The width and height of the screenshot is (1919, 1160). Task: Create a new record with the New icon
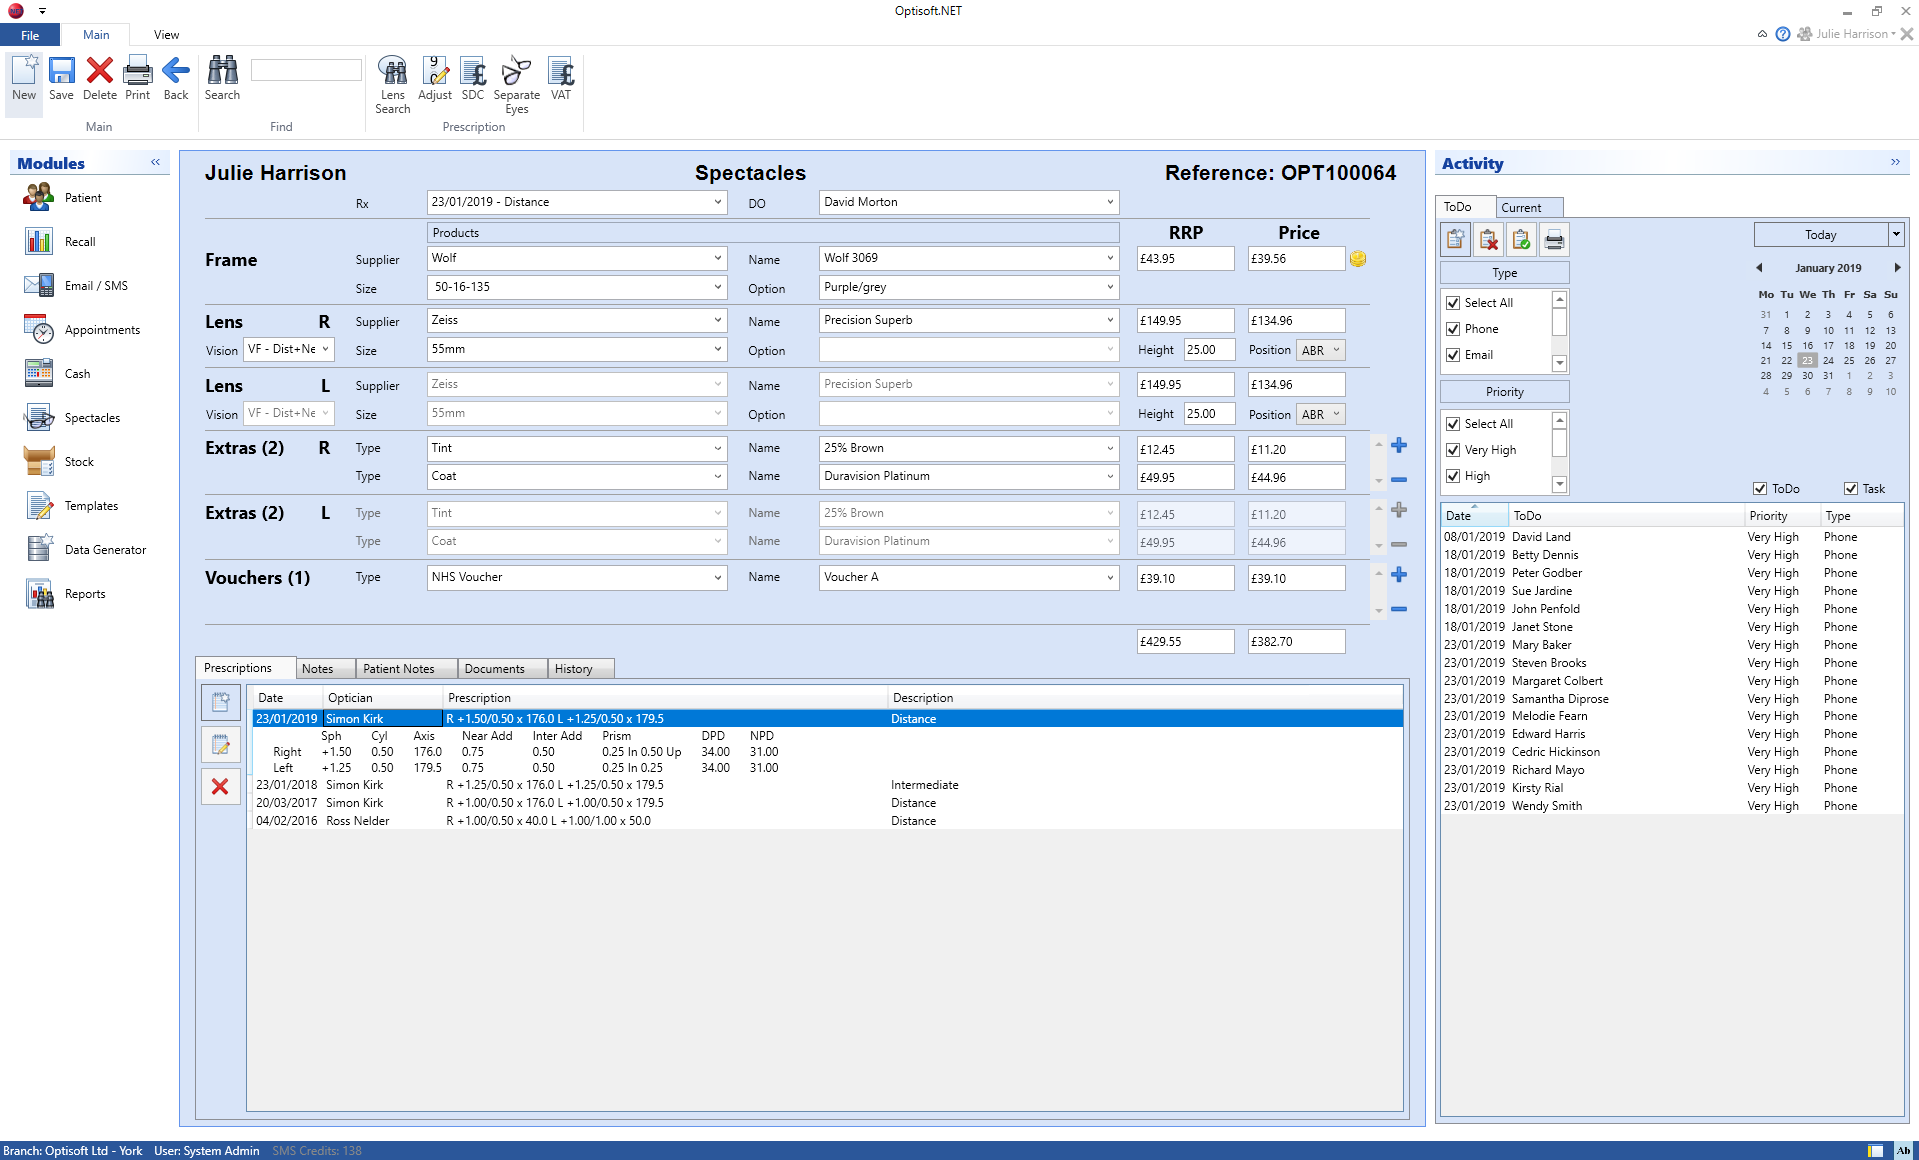point(23,80)
